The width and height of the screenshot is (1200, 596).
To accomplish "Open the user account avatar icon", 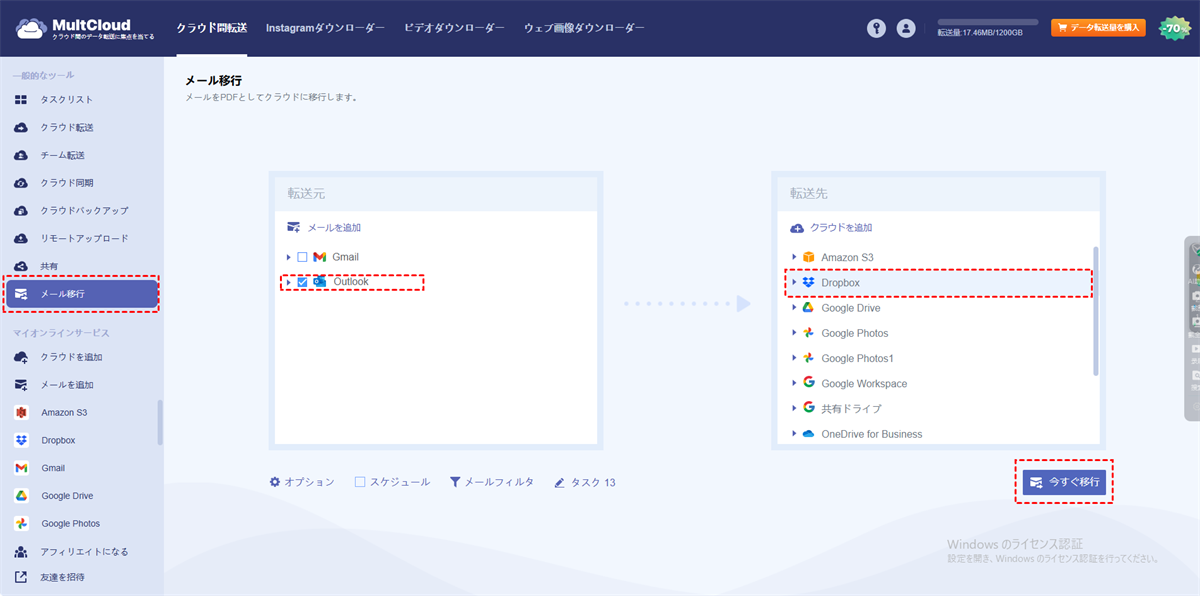I will 906,29.
